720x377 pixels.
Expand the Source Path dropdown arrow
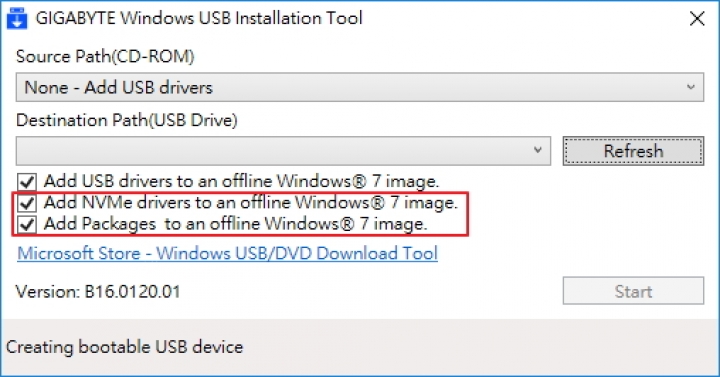(691, 87)
